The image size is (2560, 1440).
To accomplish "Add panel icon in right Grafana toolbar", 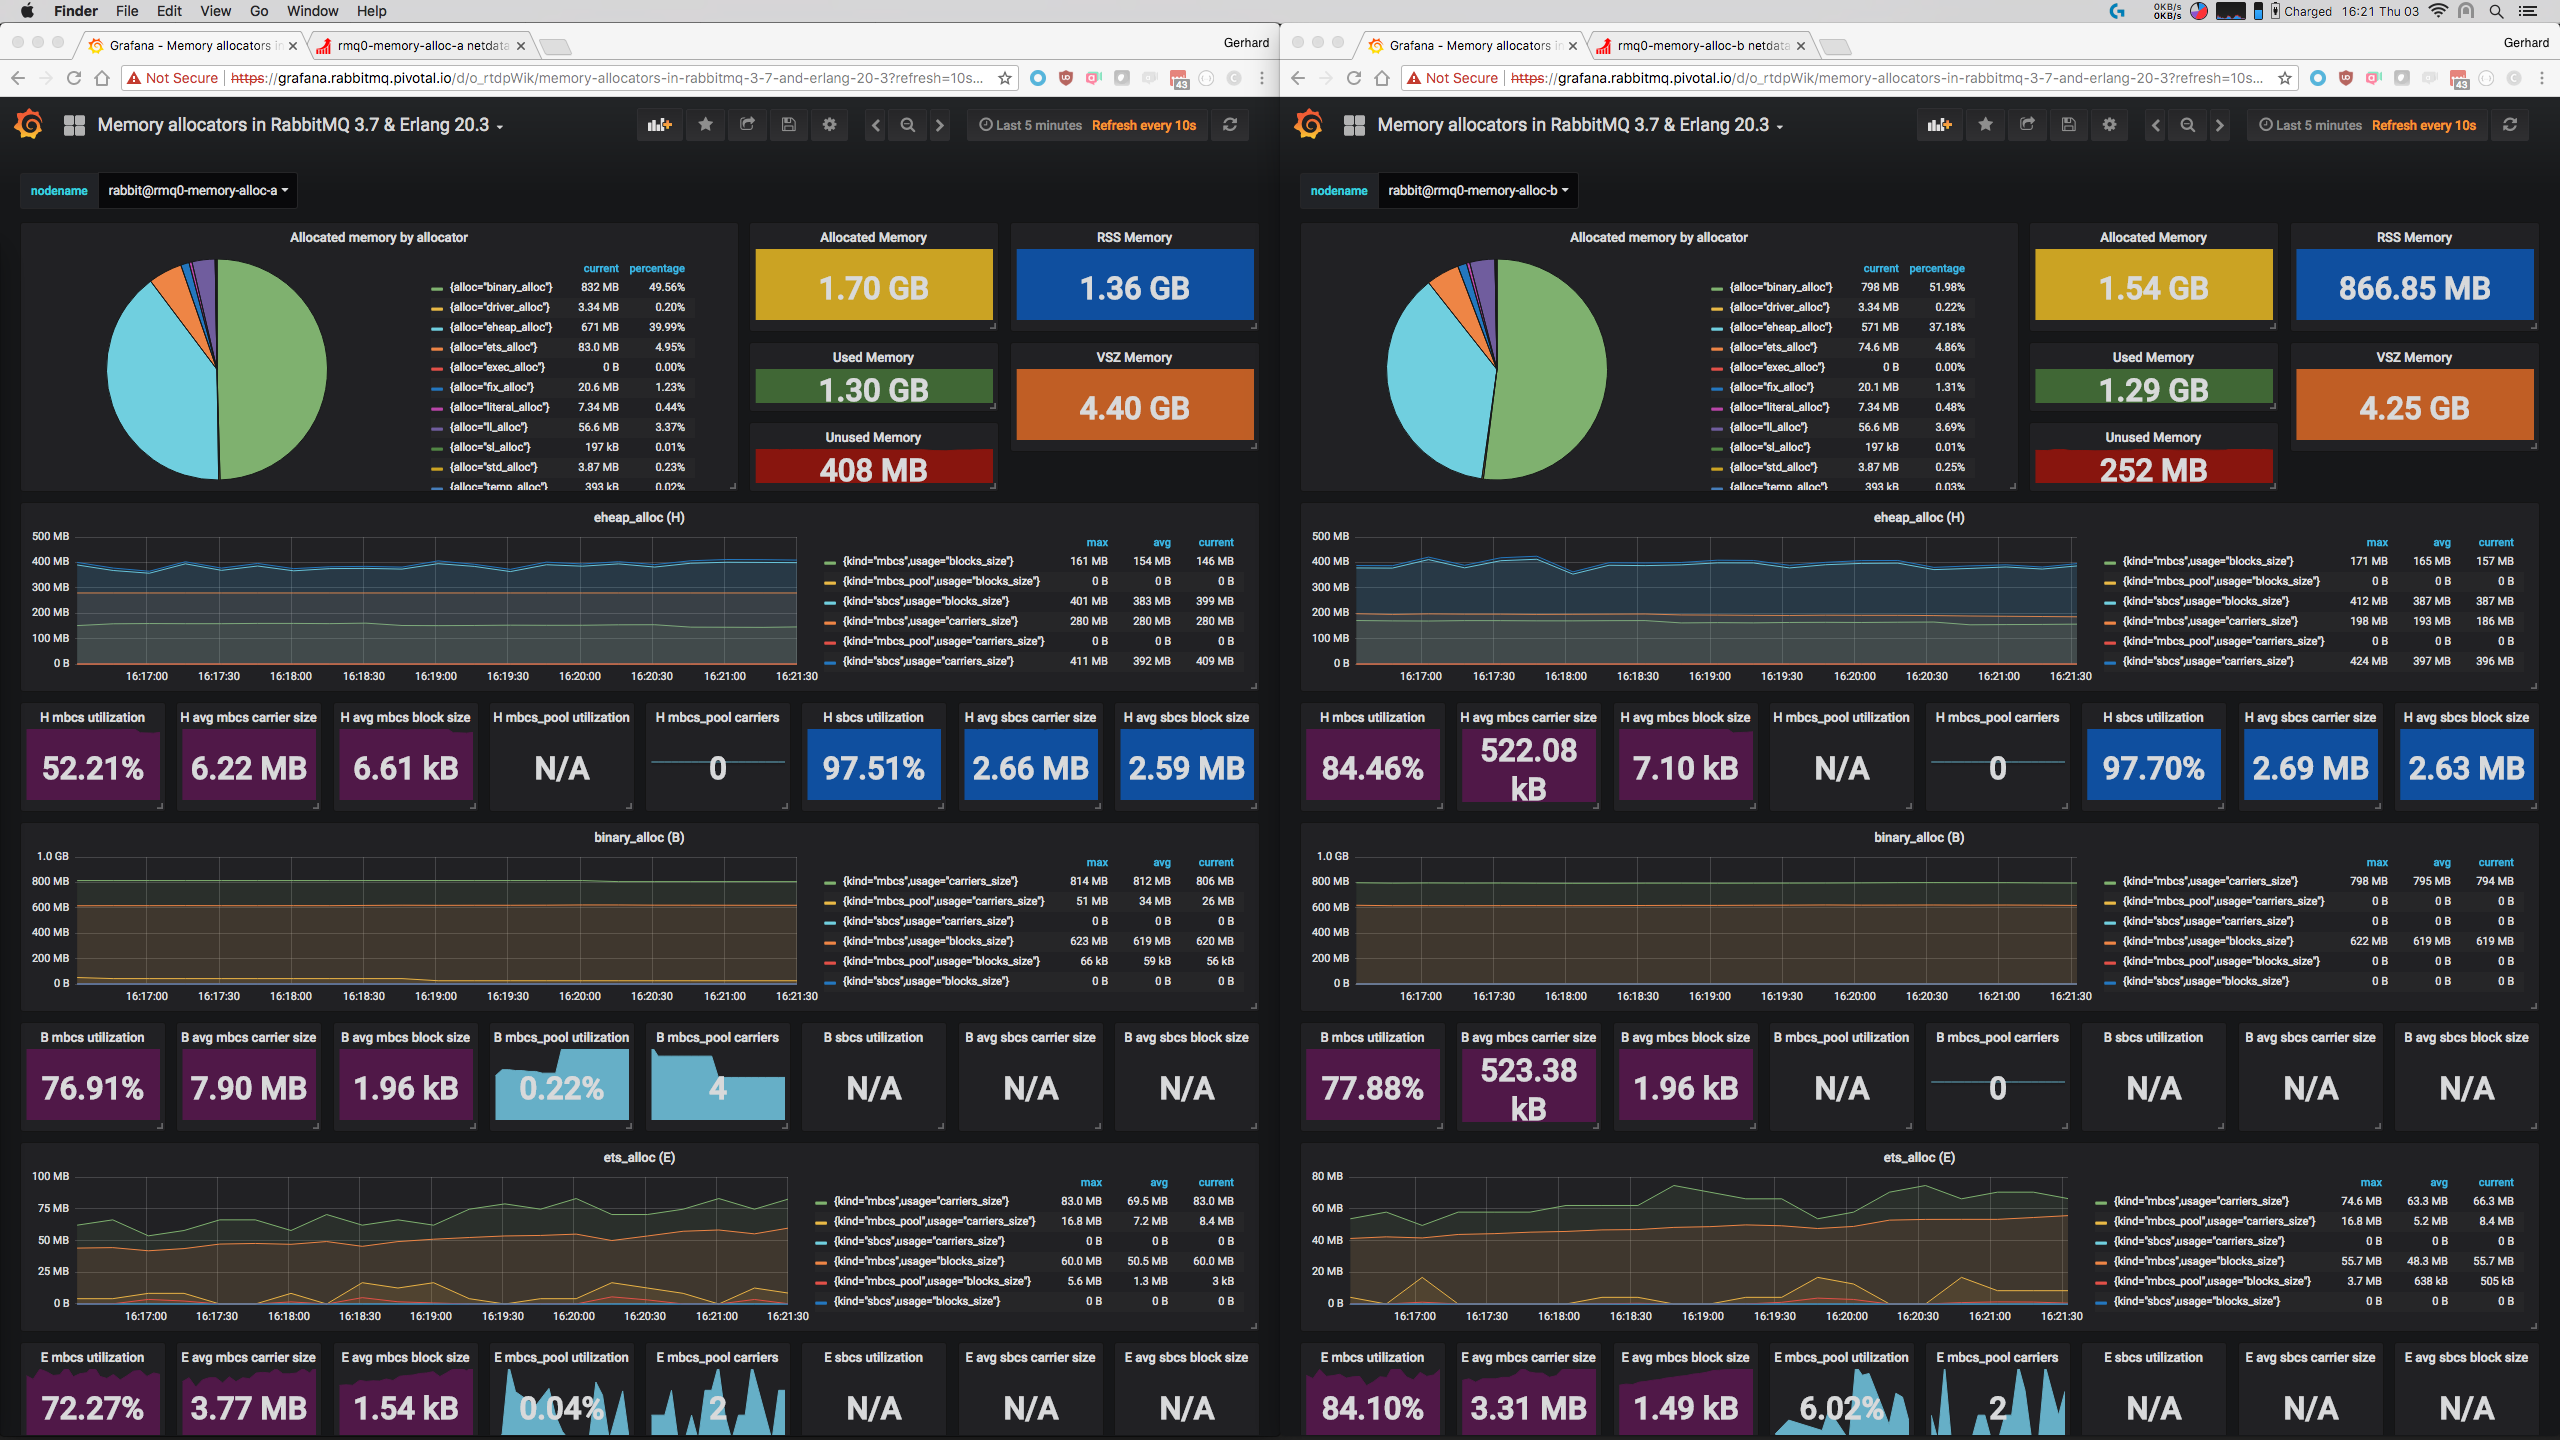I will pyautogui.click(x=1939, y=125).
